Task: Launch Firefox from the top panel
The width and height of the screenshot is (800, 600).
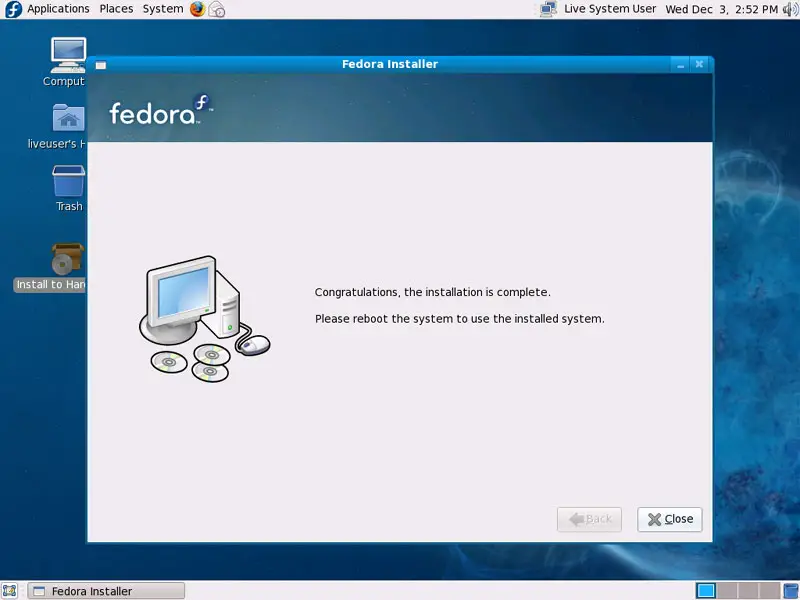Action: [x=197, y=9]
